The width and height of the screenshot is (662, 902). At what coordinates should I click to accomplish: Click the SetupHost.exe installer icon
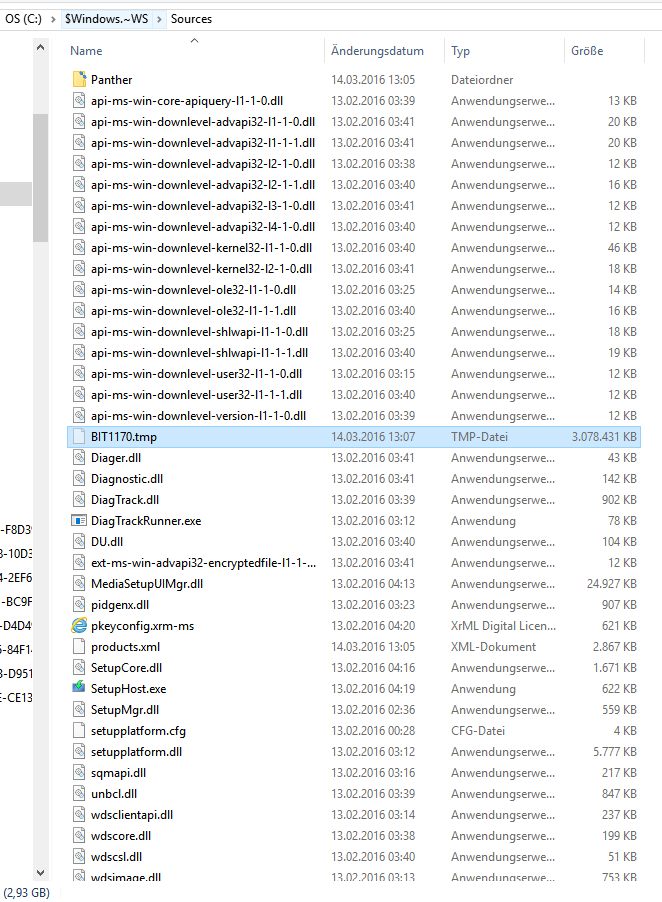click(x=79, y=689)
